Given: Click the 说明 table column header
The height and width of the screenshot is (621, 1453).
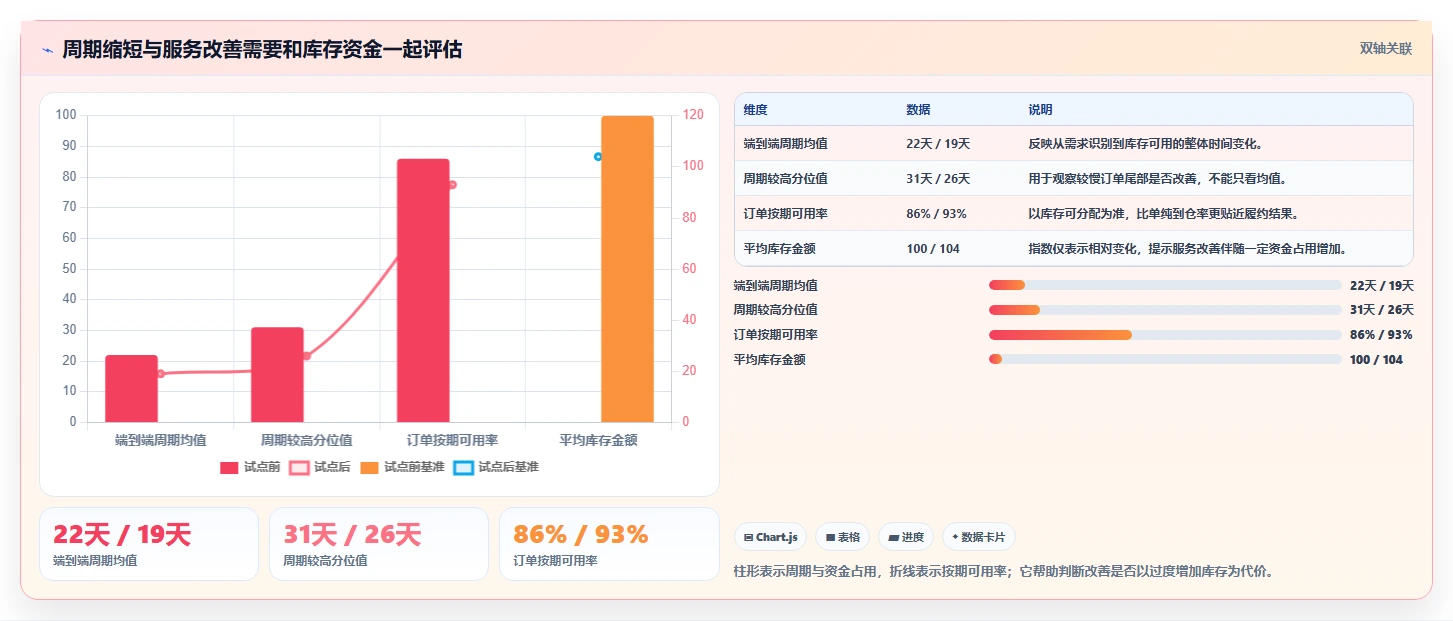Looking at the screenshot, I should 1040,110.
